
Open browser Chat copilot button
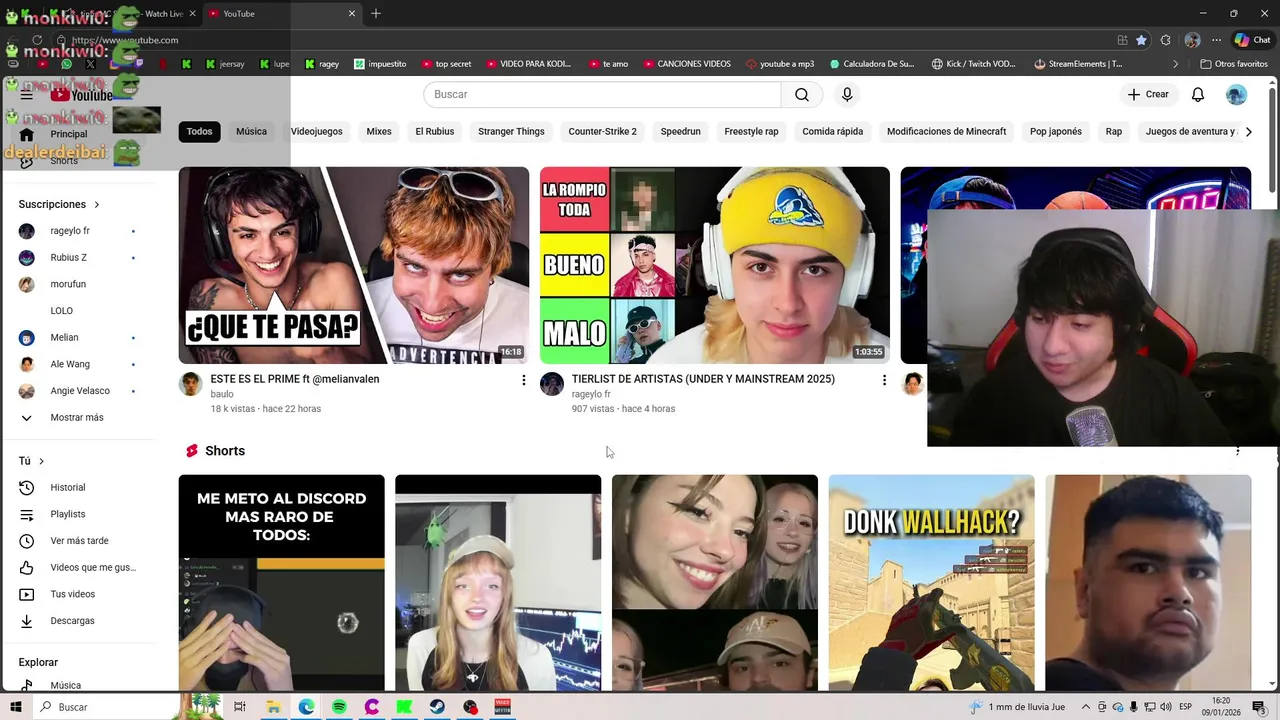tap(1253, 40)
